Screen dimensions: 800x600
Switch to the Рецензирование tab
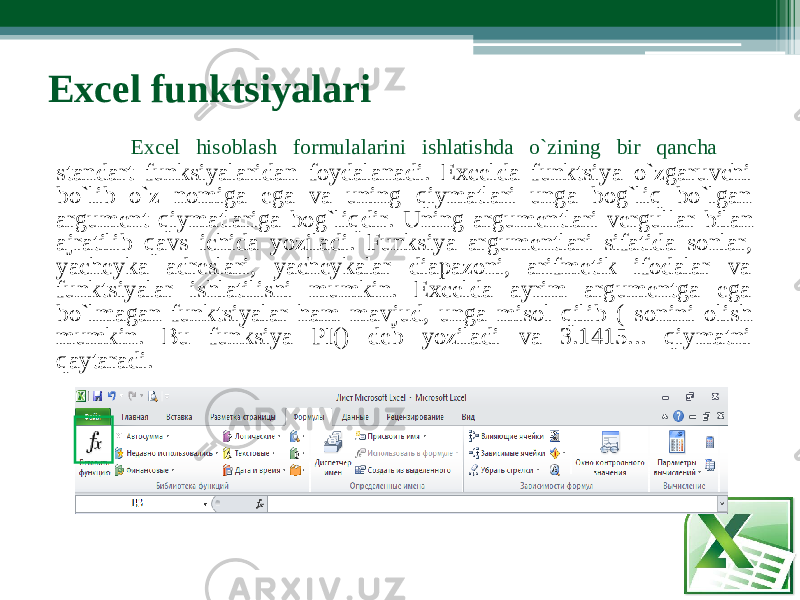(414, 417)
